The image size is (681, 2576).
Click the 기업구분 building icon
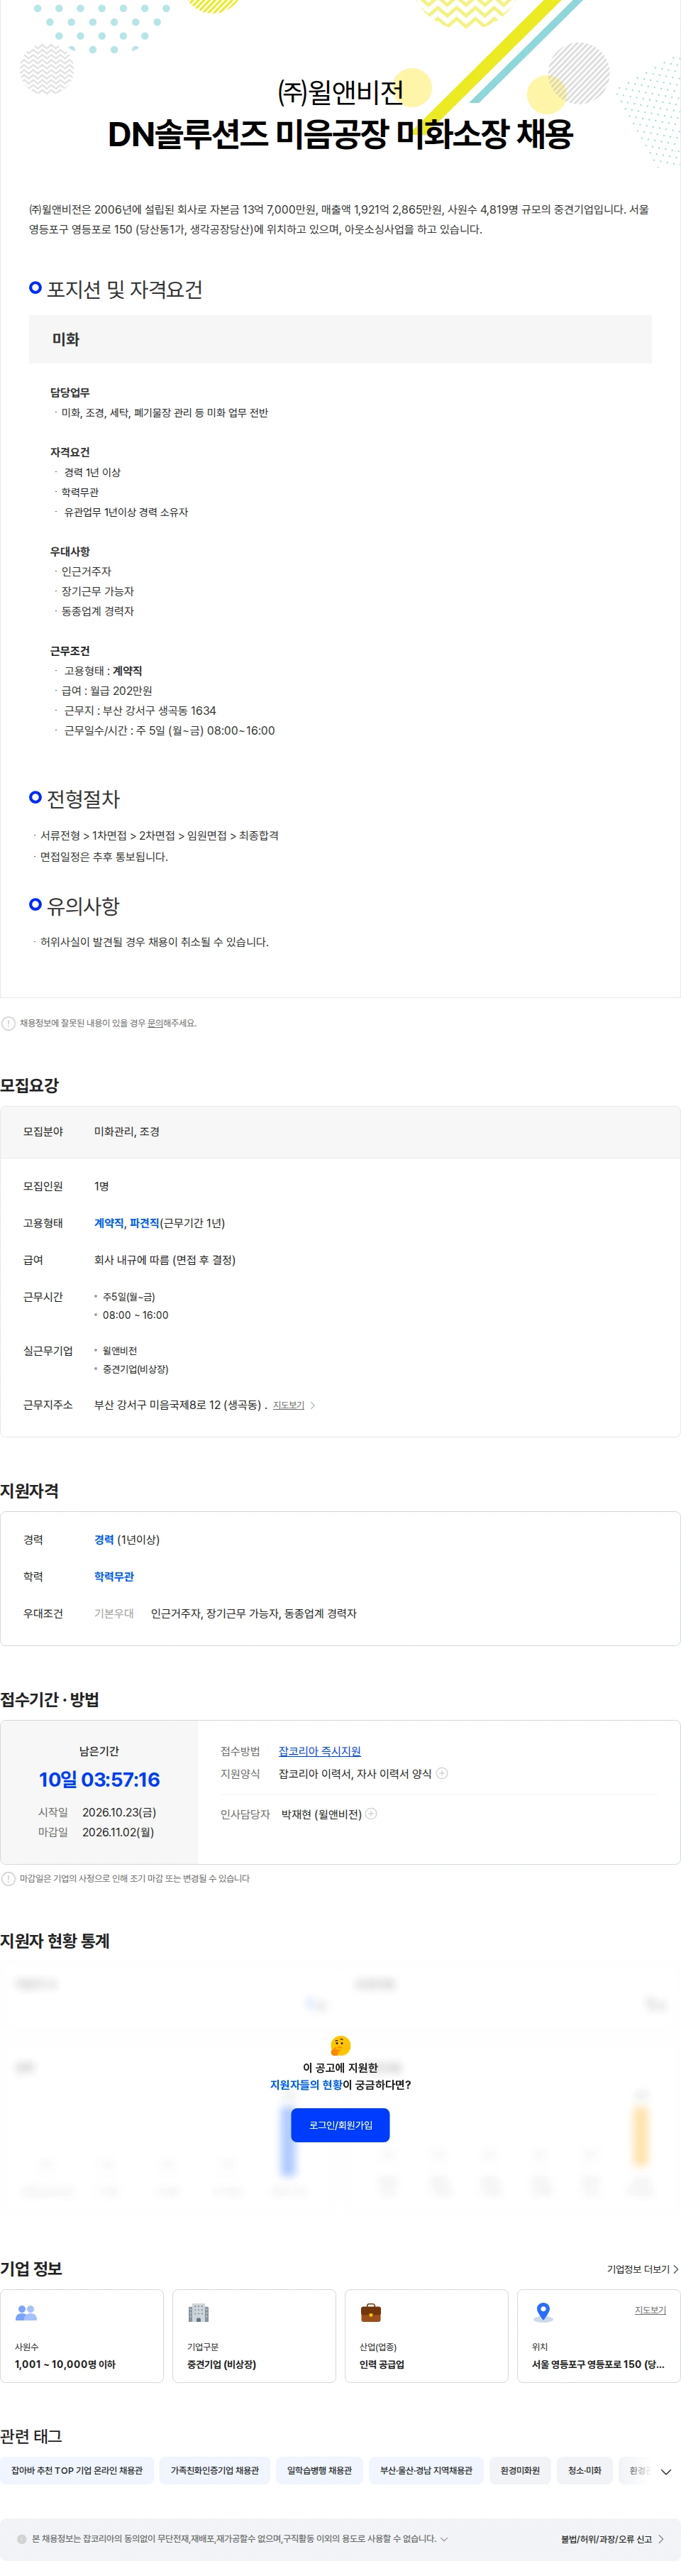[x=199, y=2313]
